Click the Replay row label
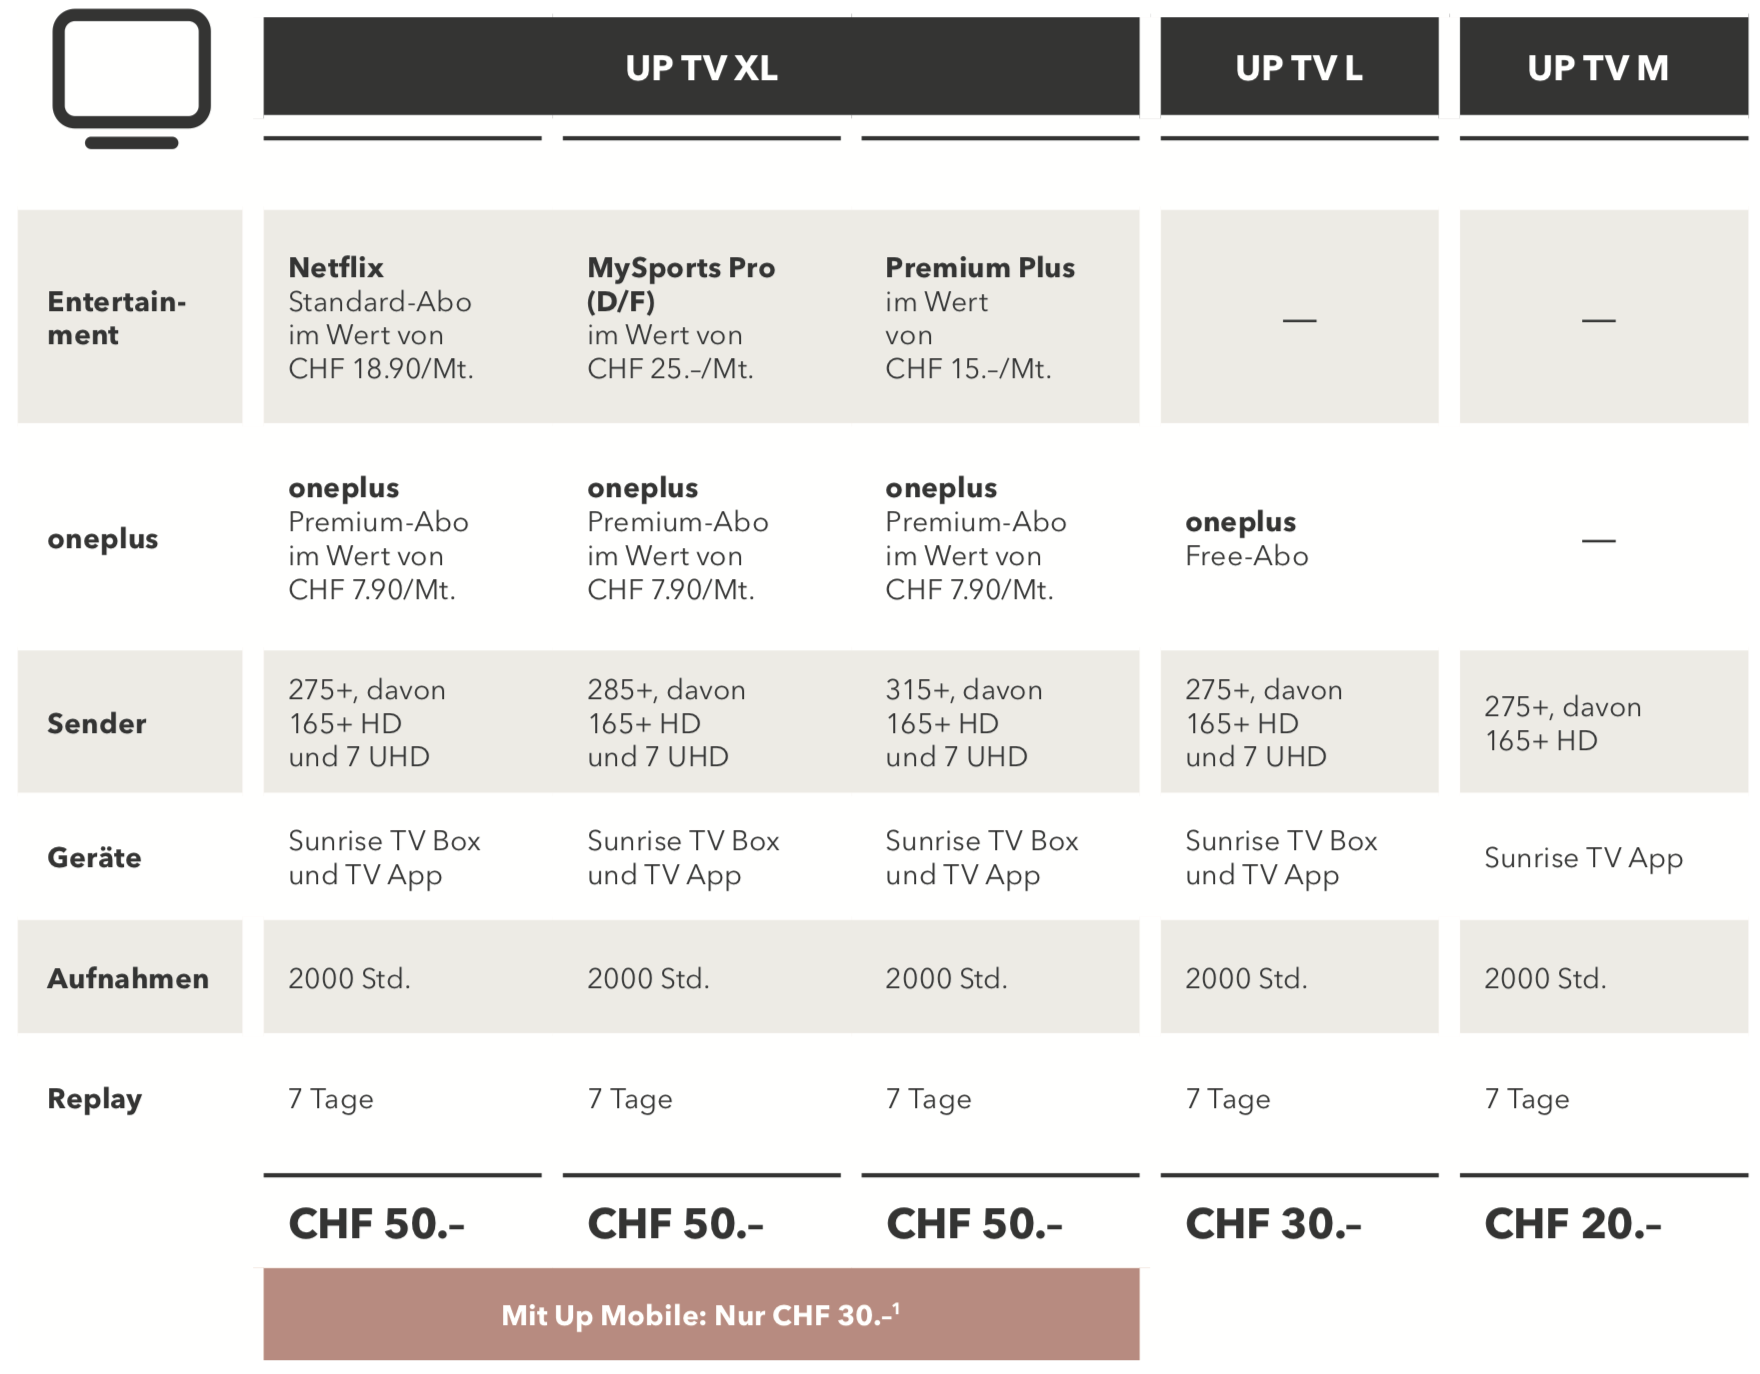 click(95, 1098)
